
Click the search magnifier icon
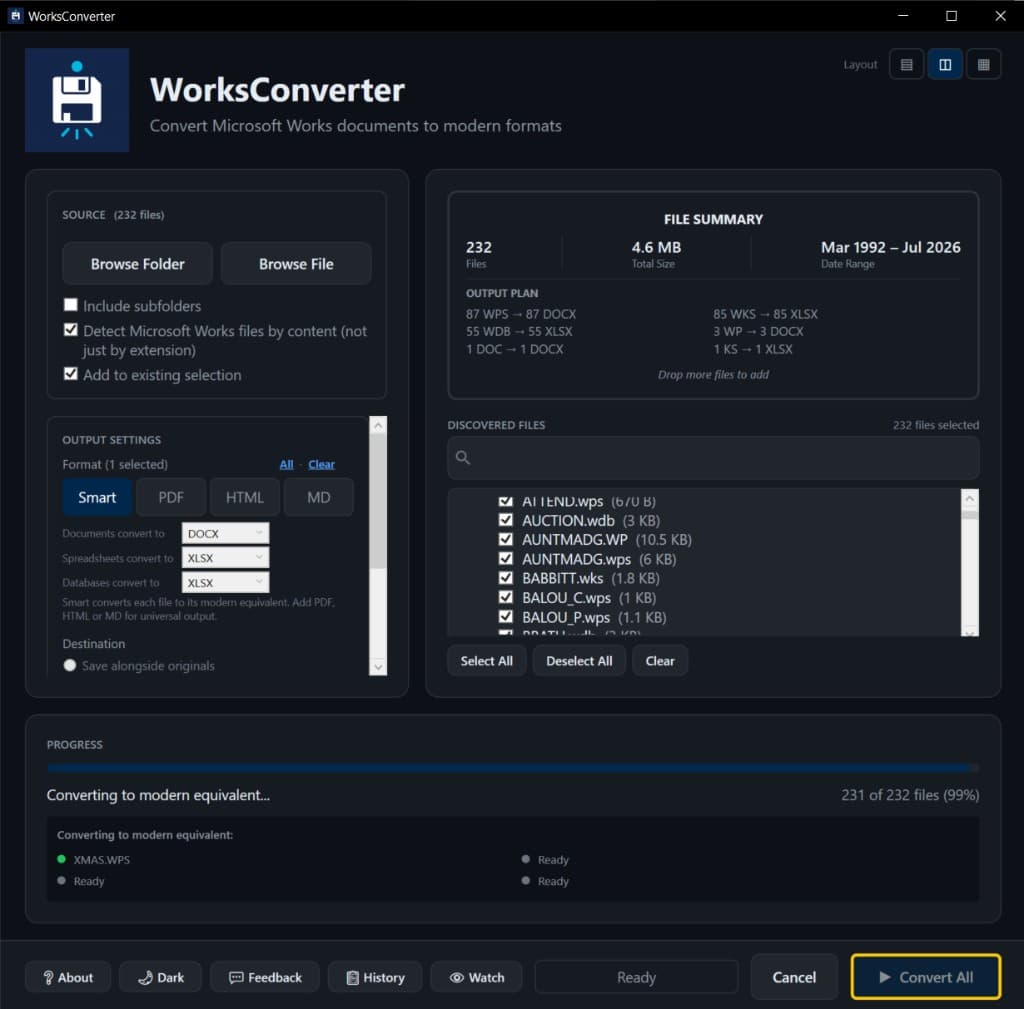[463, 458]
